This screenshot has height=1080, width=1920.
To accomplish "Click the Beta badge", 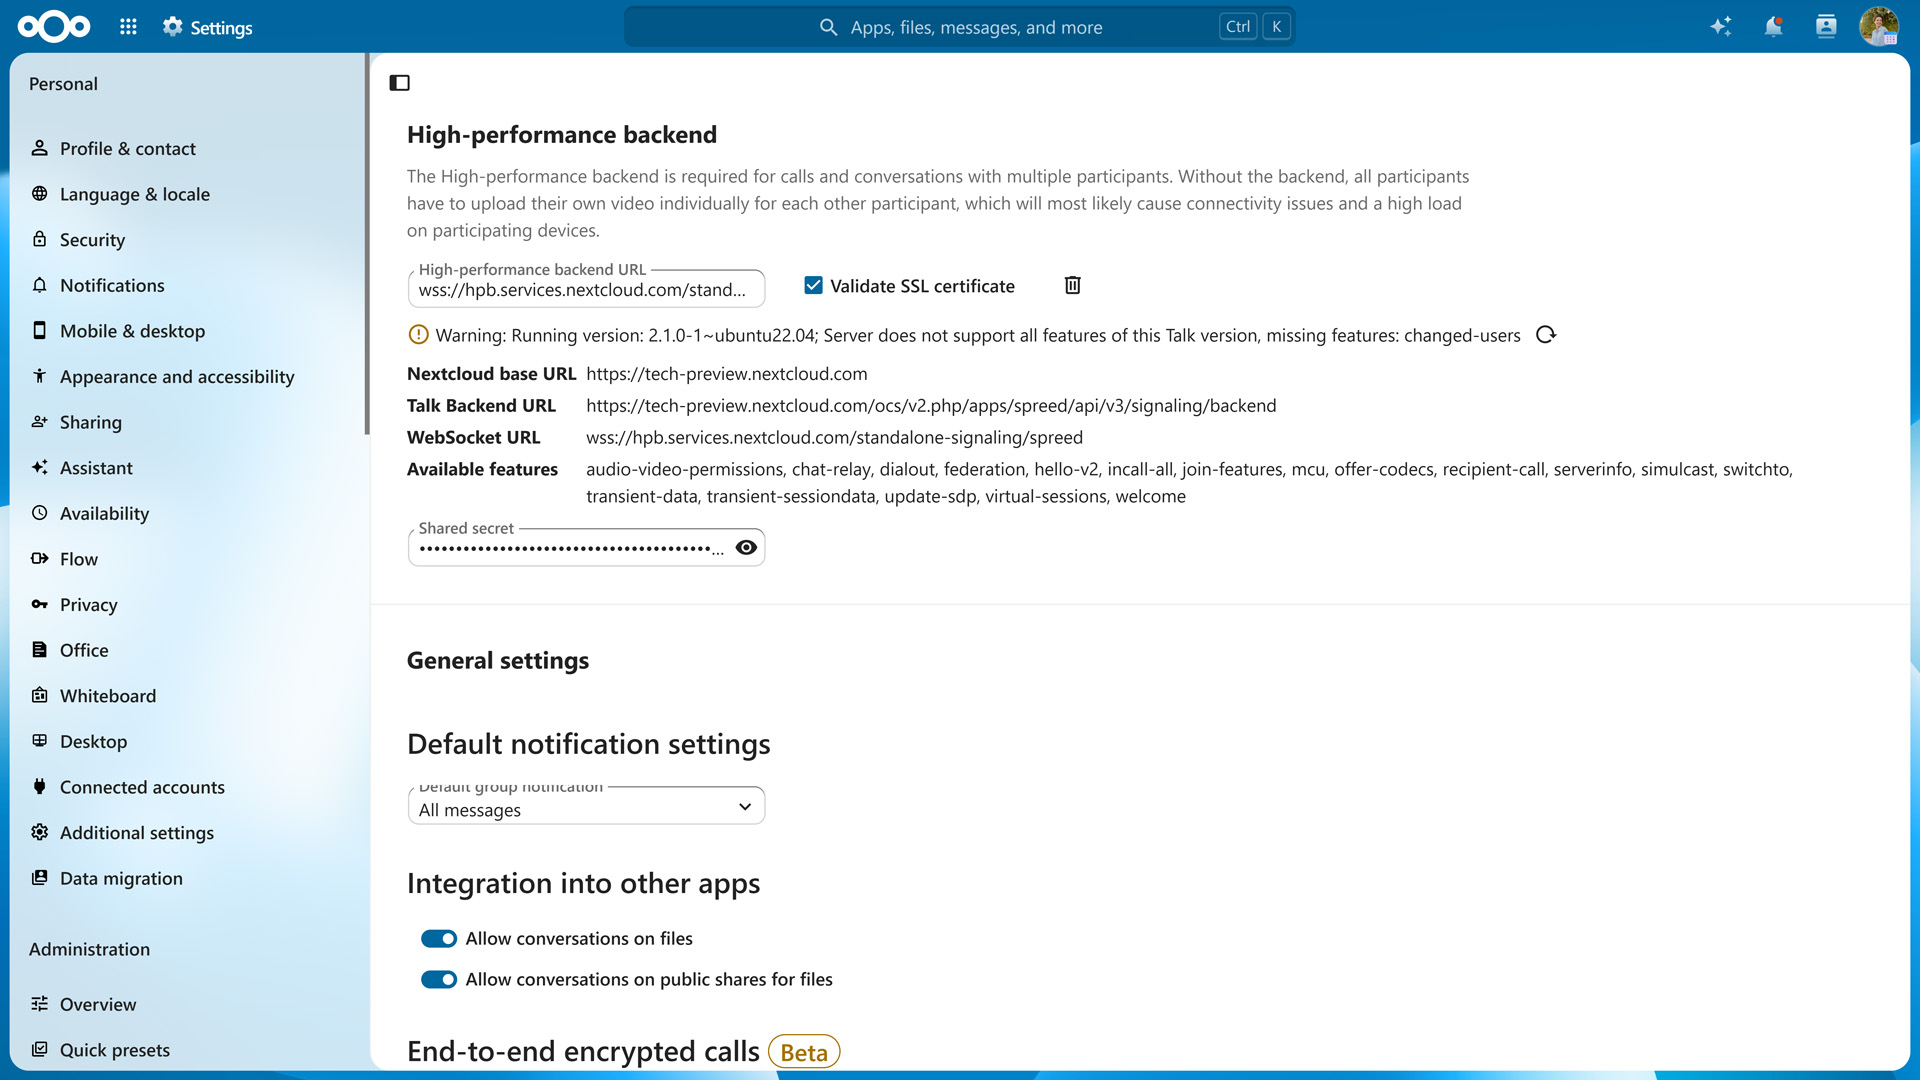I will [804, 1052].
